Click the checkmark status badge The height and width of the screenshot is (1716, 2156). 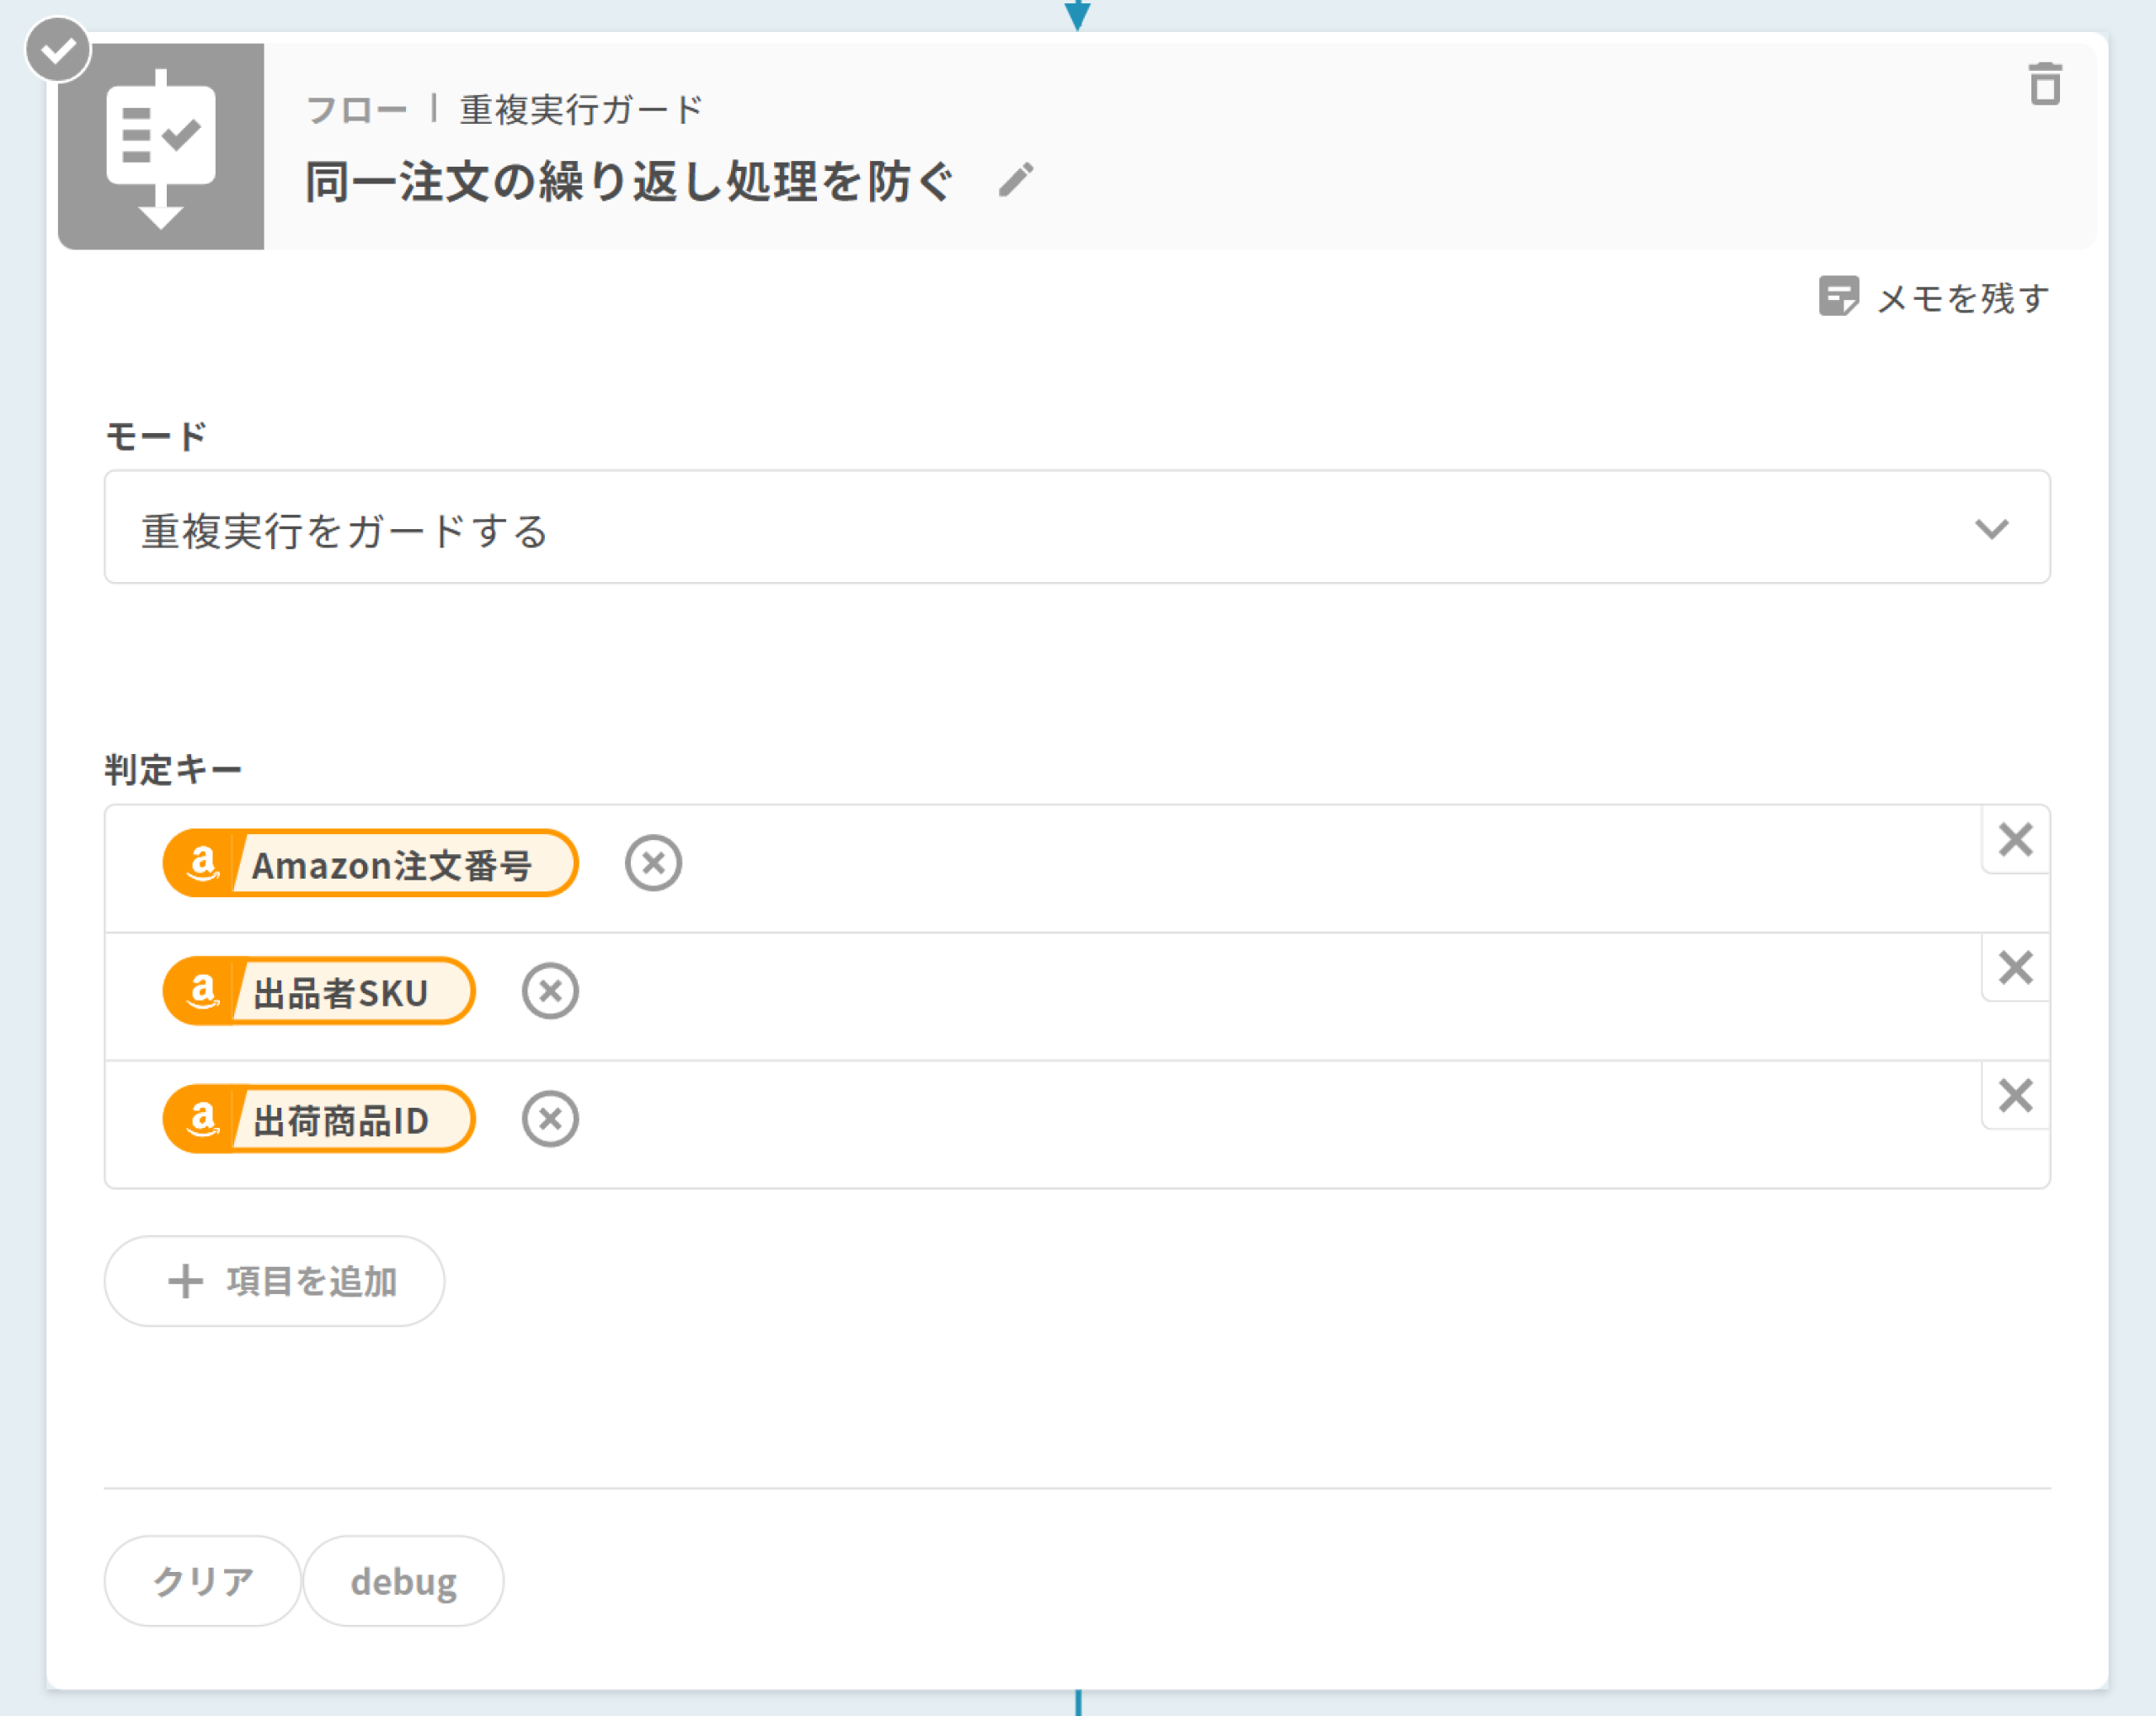[x=58, y=50]
